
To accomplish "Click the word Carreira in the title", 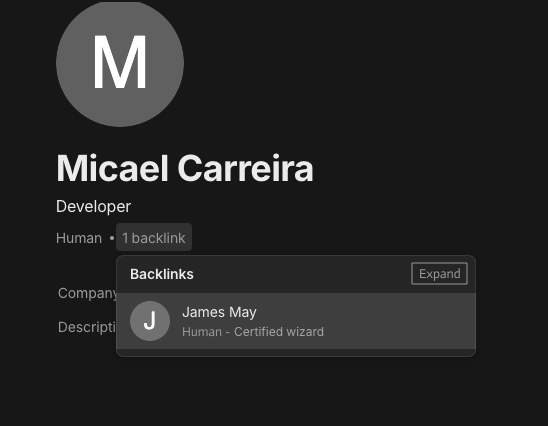I will point(245,168).
